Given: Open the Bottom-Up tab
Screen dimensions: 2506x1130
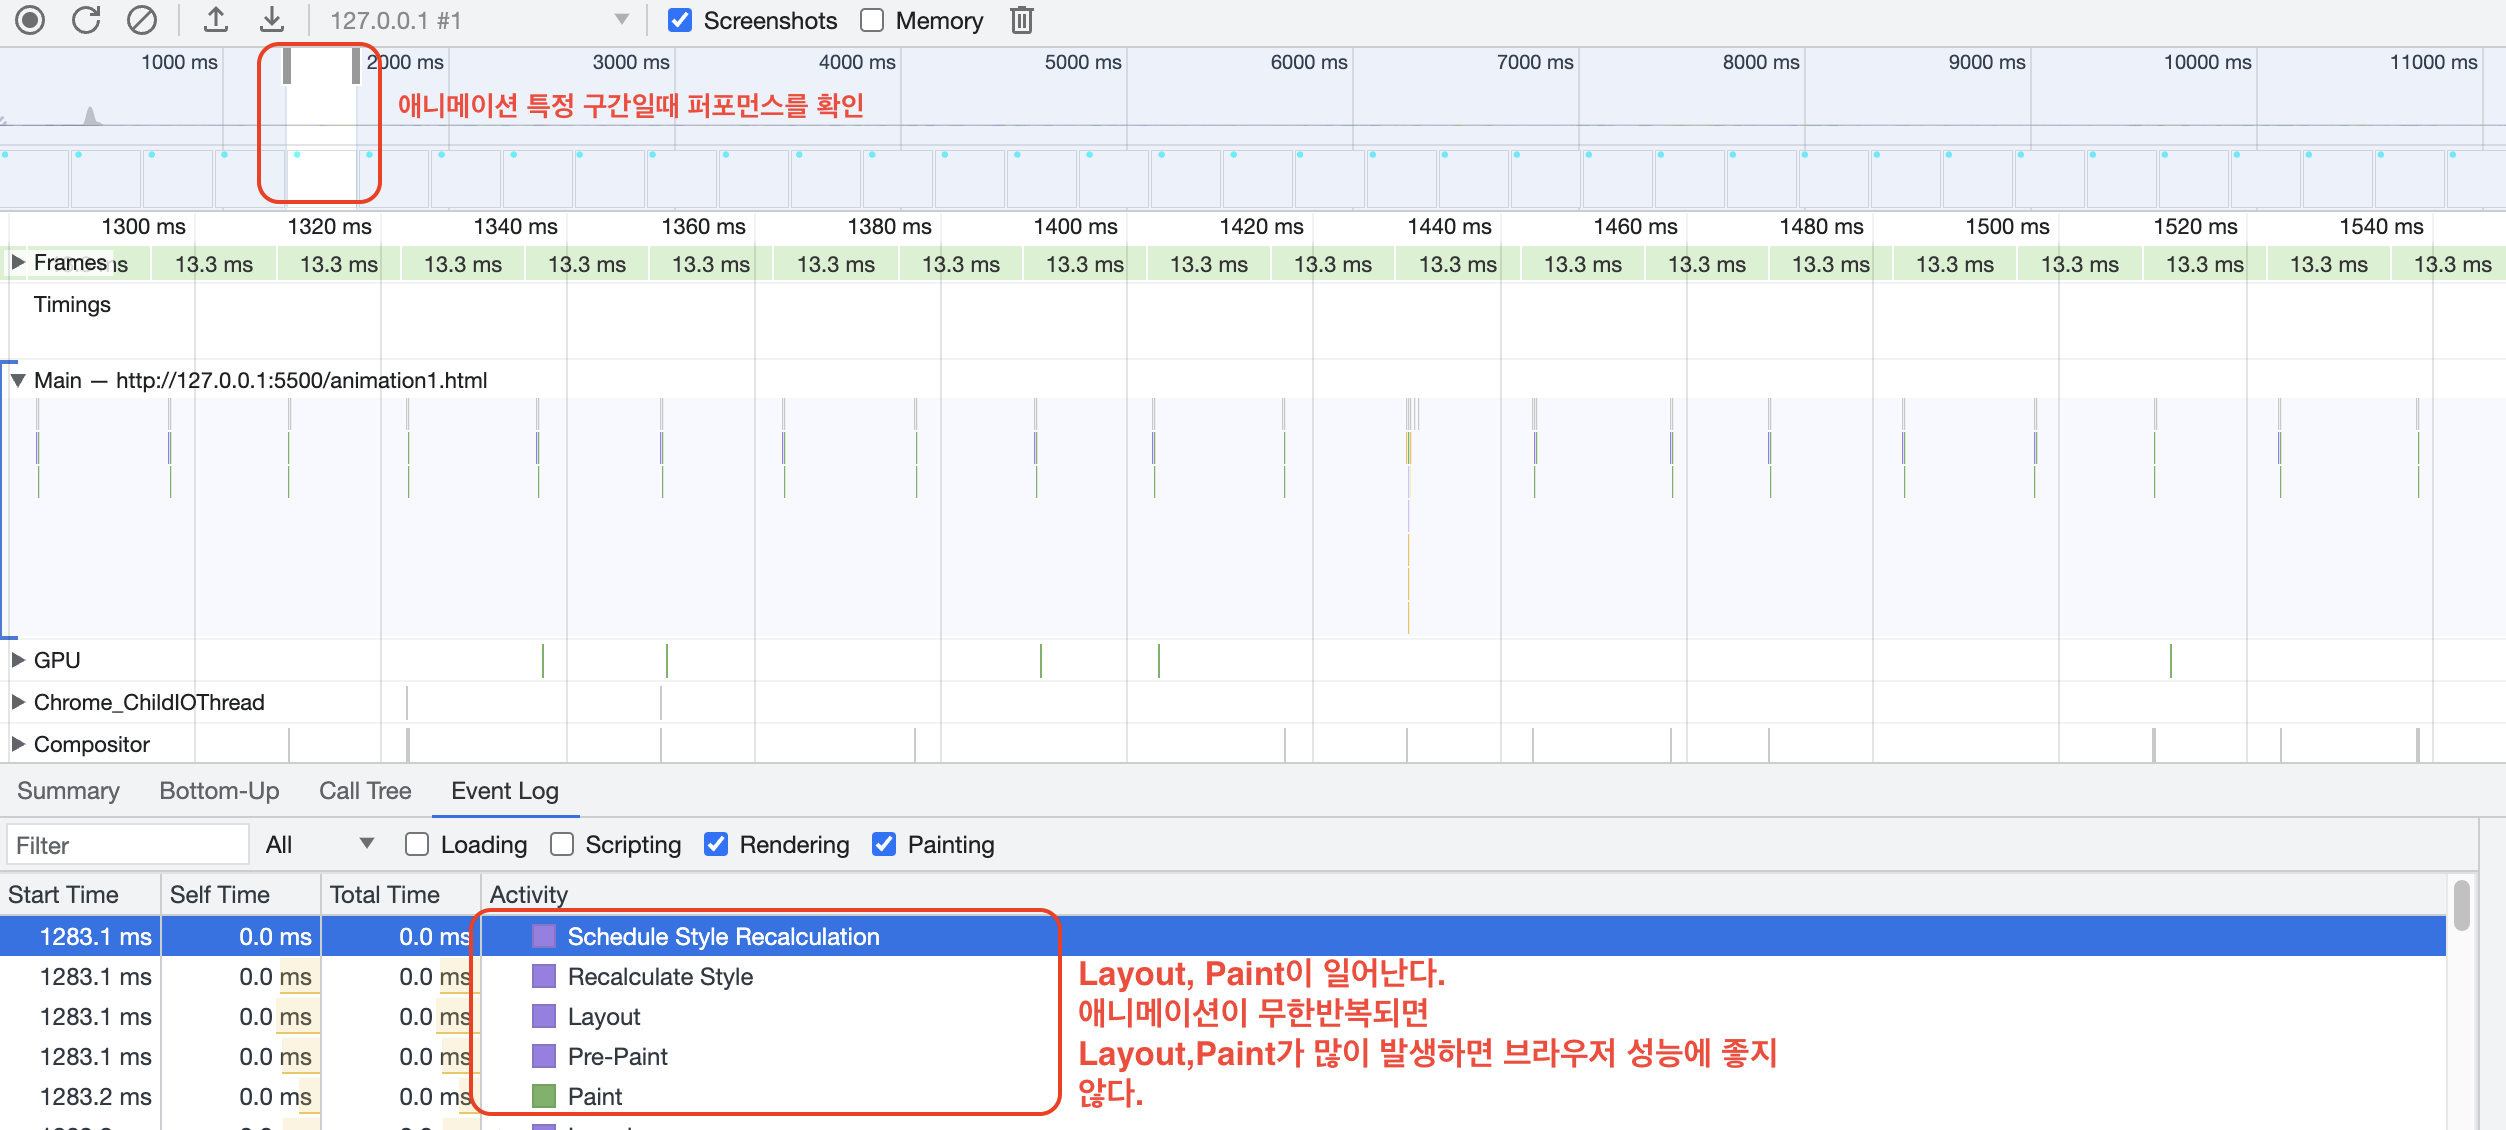Looking at the screenshot, I should point(219,791).
